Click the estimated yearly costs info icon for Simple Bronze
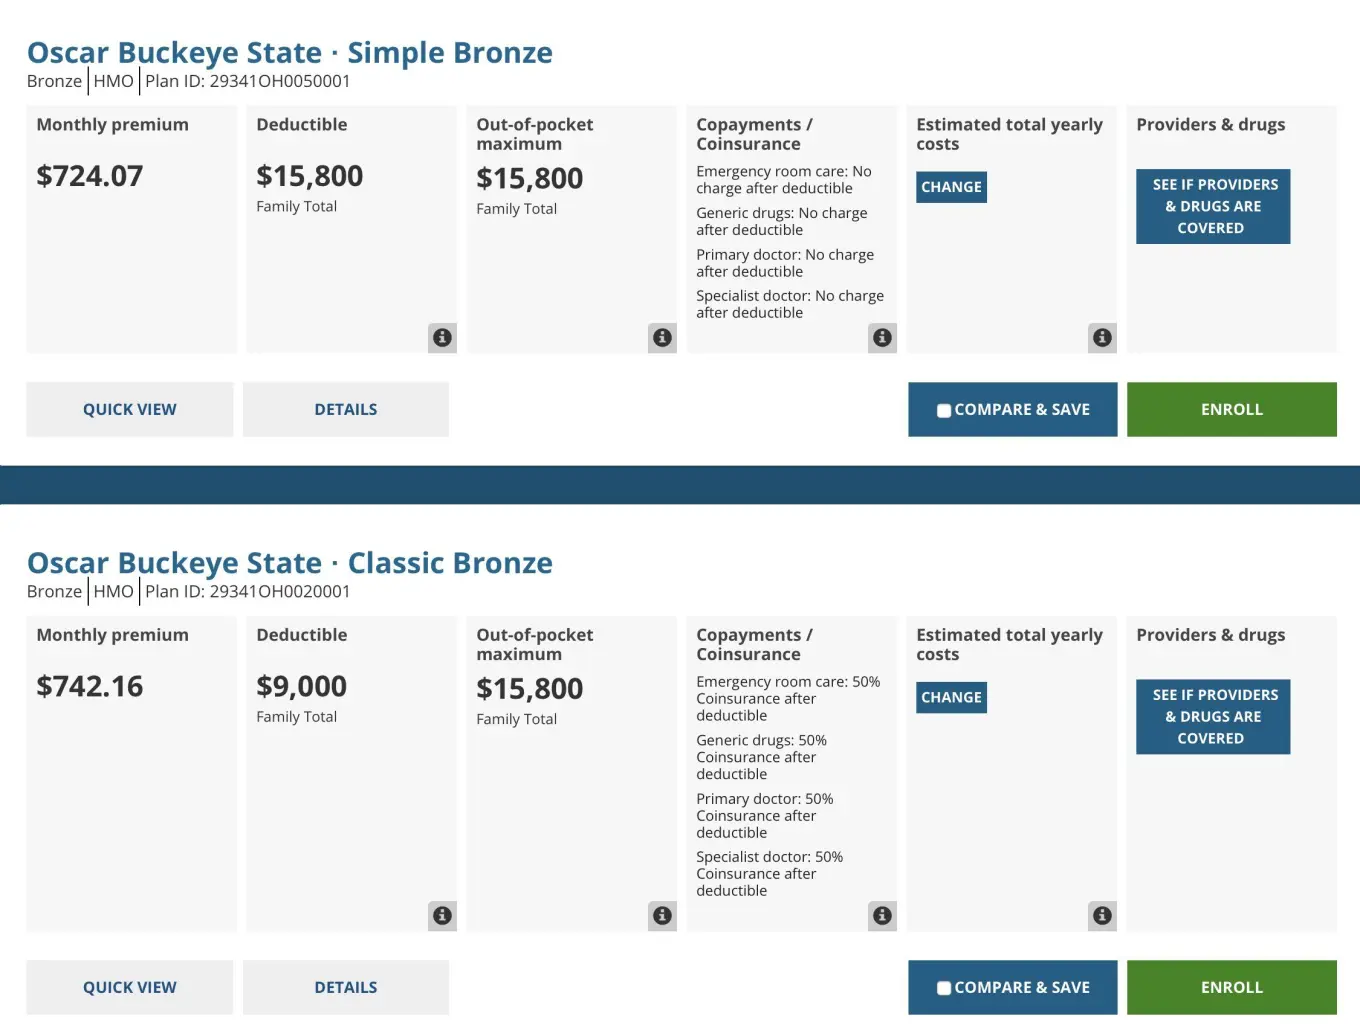The width and height of the screenshot is (1360, 1034). pyautogui.click(x=1102, y=337)
